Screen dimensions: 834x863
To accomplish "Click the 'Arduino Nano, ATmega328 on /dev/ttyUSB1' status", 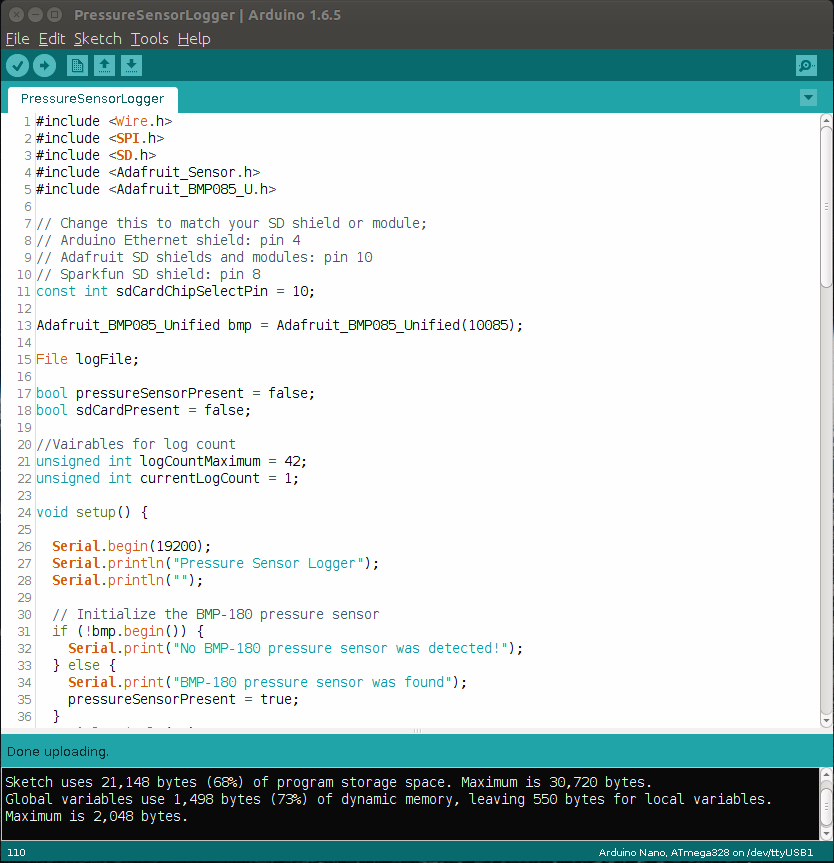I will point(706,853).
